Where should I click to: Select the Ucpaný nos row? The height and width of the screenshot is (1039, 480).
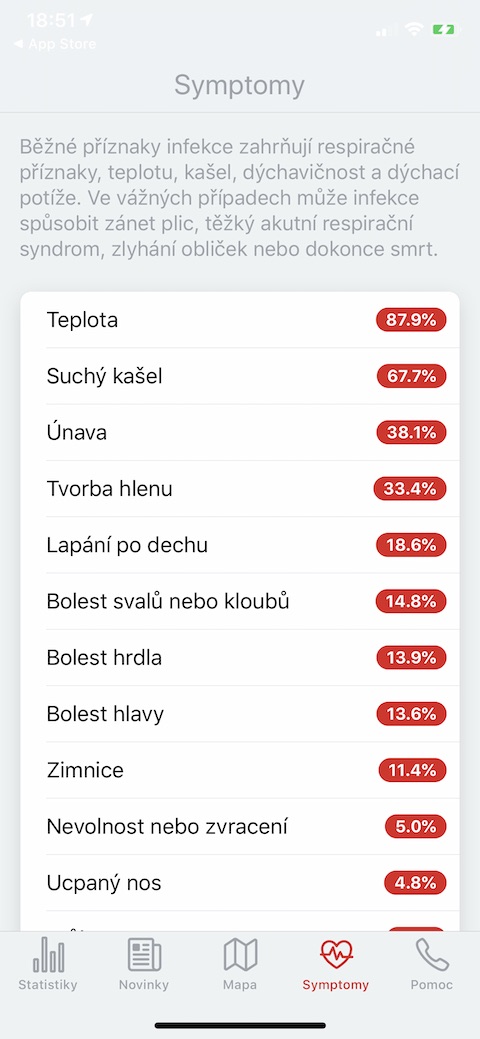click(x=240, y=883)
